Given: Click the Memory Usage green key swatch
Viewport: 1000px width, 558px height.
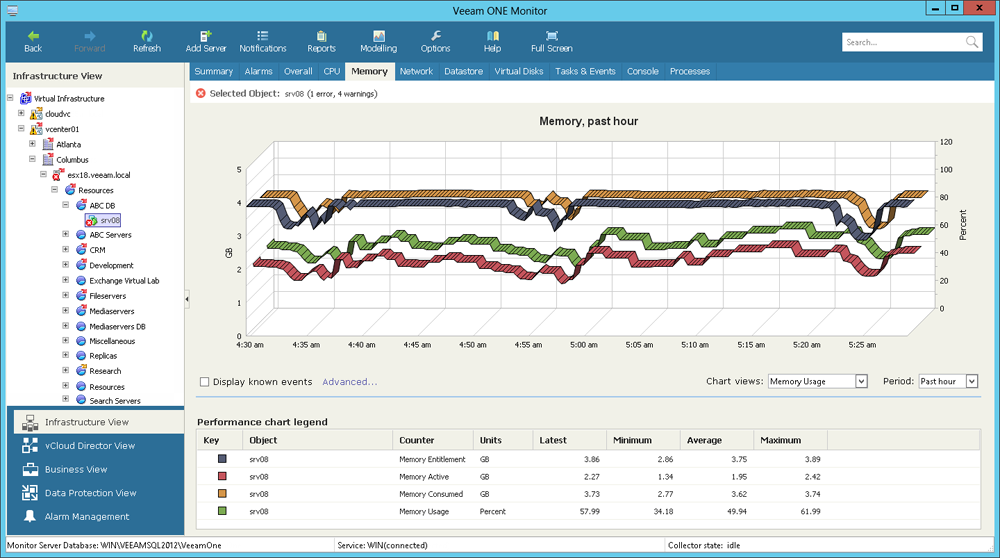Looking at the screenshot, I should coord(223,511).
